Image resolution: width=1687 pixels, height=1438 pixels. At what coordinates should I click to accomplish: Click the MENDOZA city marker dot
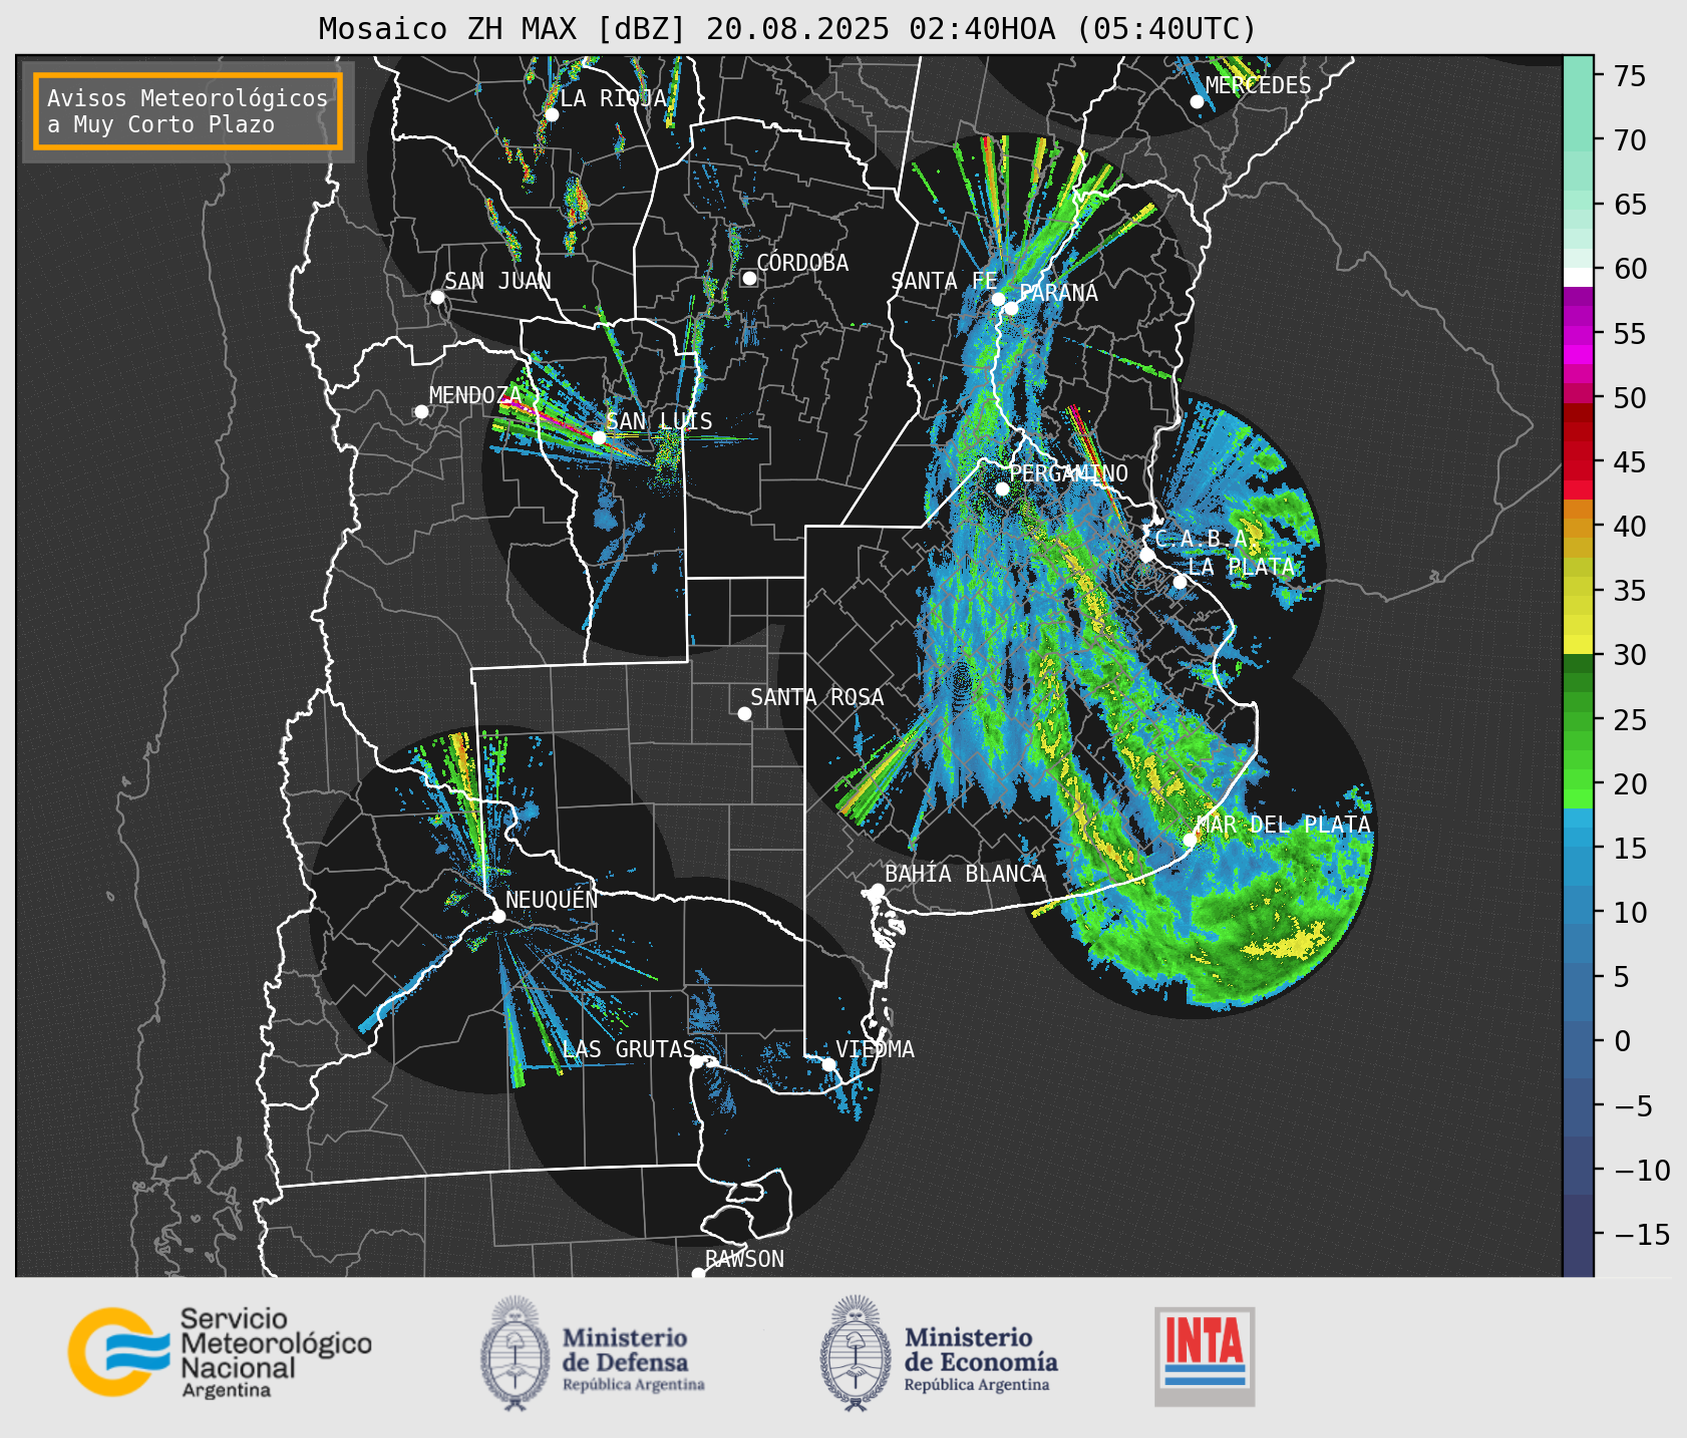tap(421, 412)
